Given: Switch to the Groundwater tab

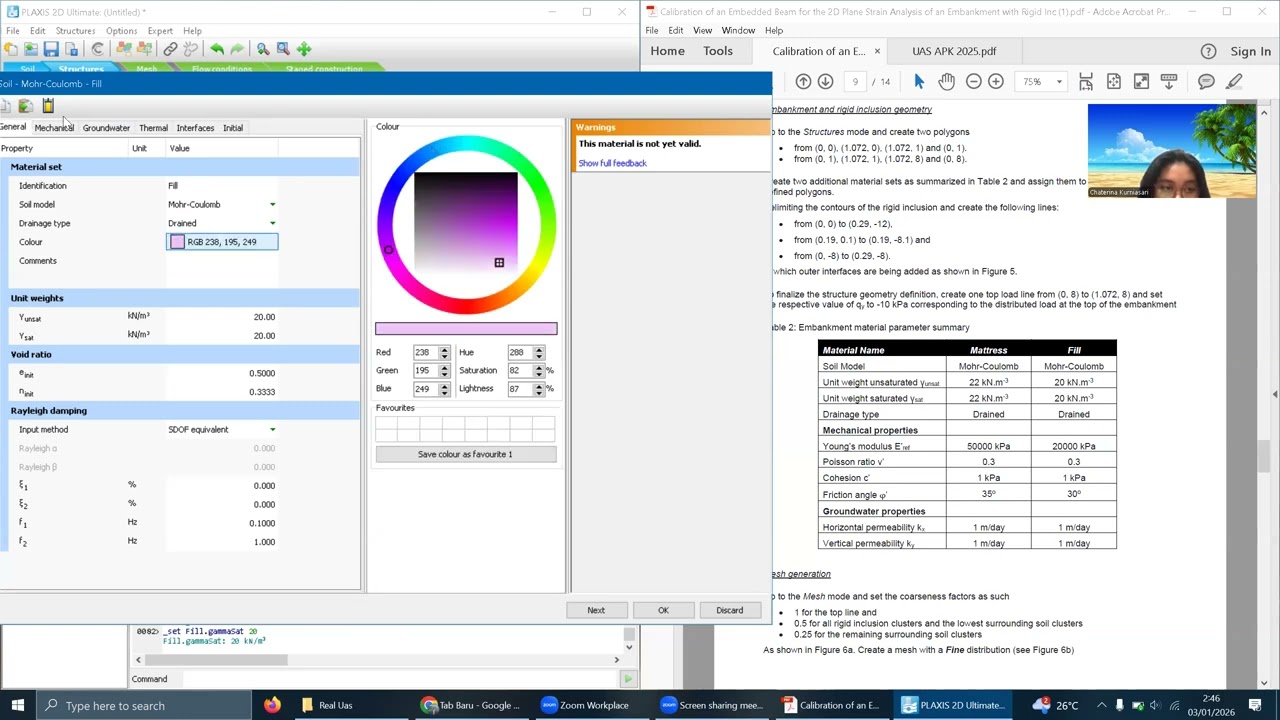Looking at the screenshot, I should coord(106,128).
